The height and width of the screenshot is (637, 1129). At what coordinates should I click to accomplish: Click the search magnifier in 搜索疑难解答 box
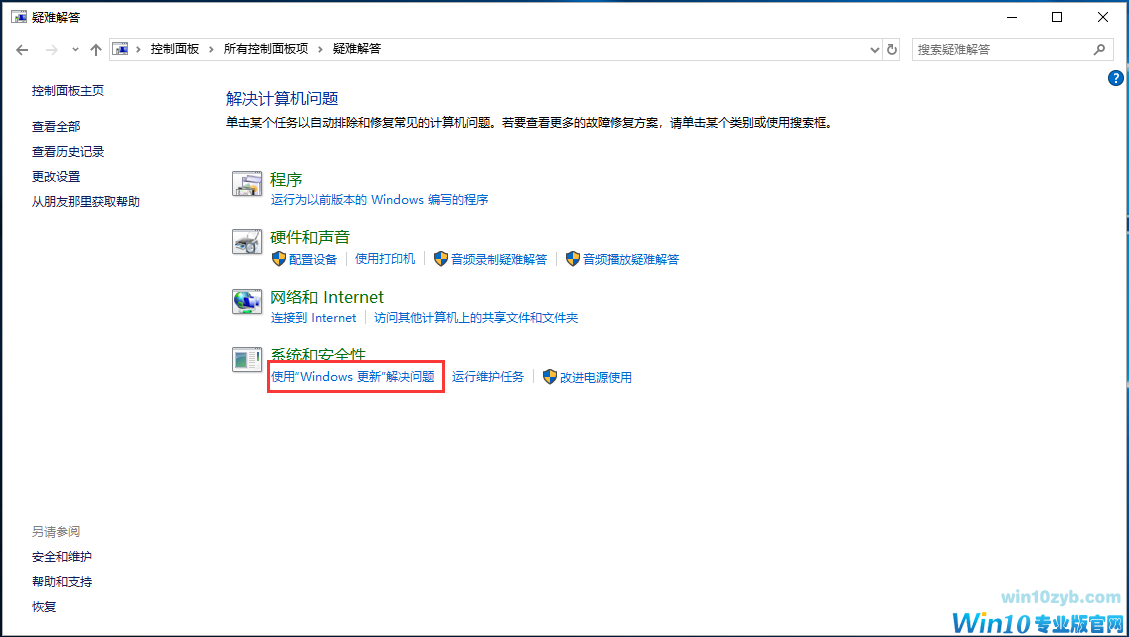coord(1099,49)
